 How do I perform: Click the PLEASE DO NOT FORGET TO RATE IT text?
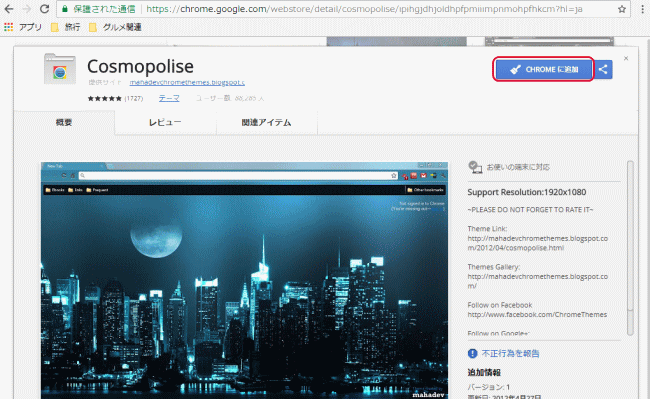530,210
